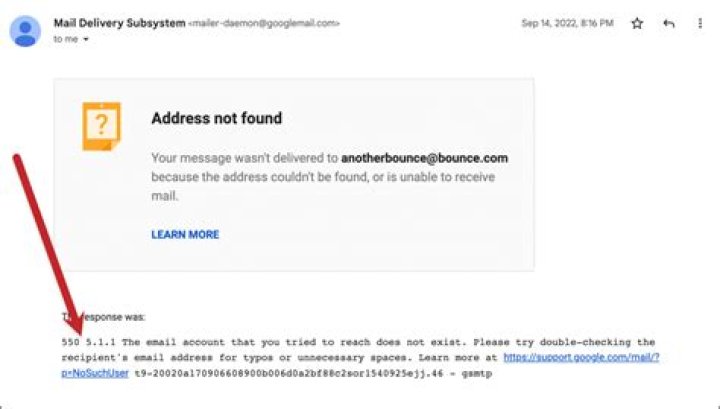Click the Sep 14, 2022 timestamp
Viewport: 720px width, 409px height.
pos(567,24)
